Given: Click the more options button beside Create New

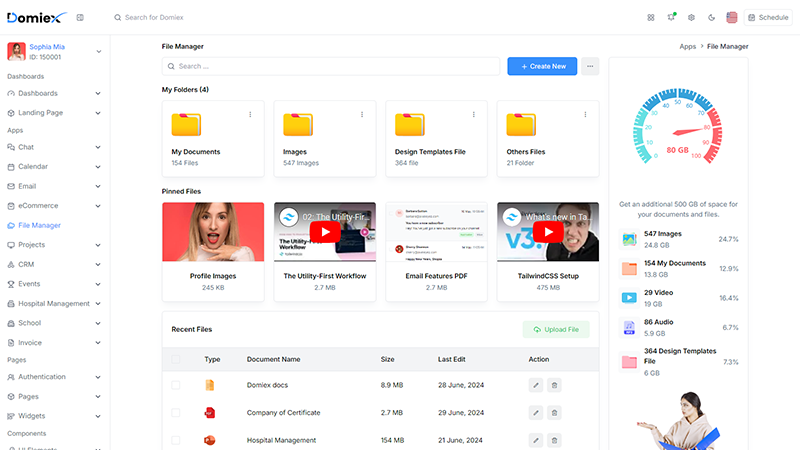Looking at the screenshot, I should (x=590, y=66).
